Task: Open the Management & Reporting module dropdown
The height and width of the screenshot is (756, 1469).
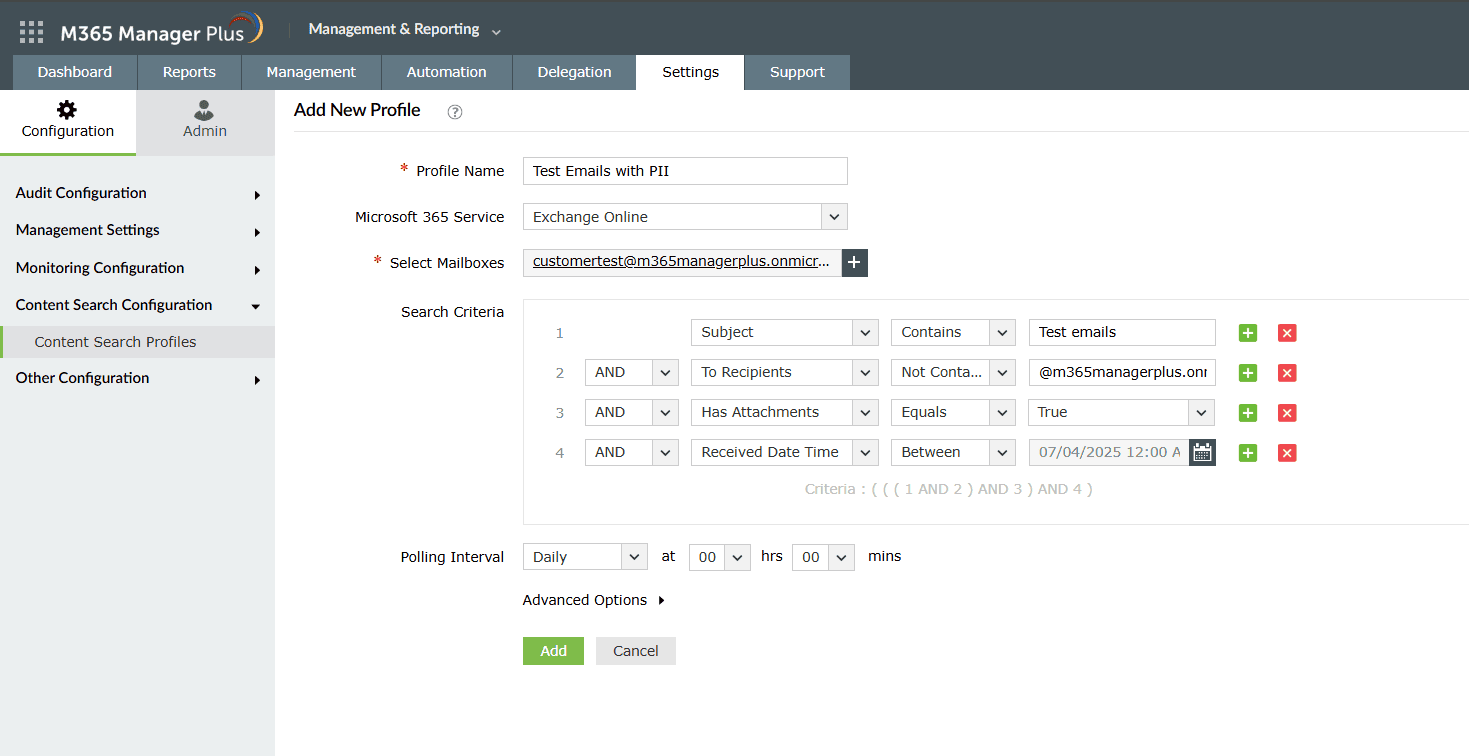Action: click(x=405, y=30)
